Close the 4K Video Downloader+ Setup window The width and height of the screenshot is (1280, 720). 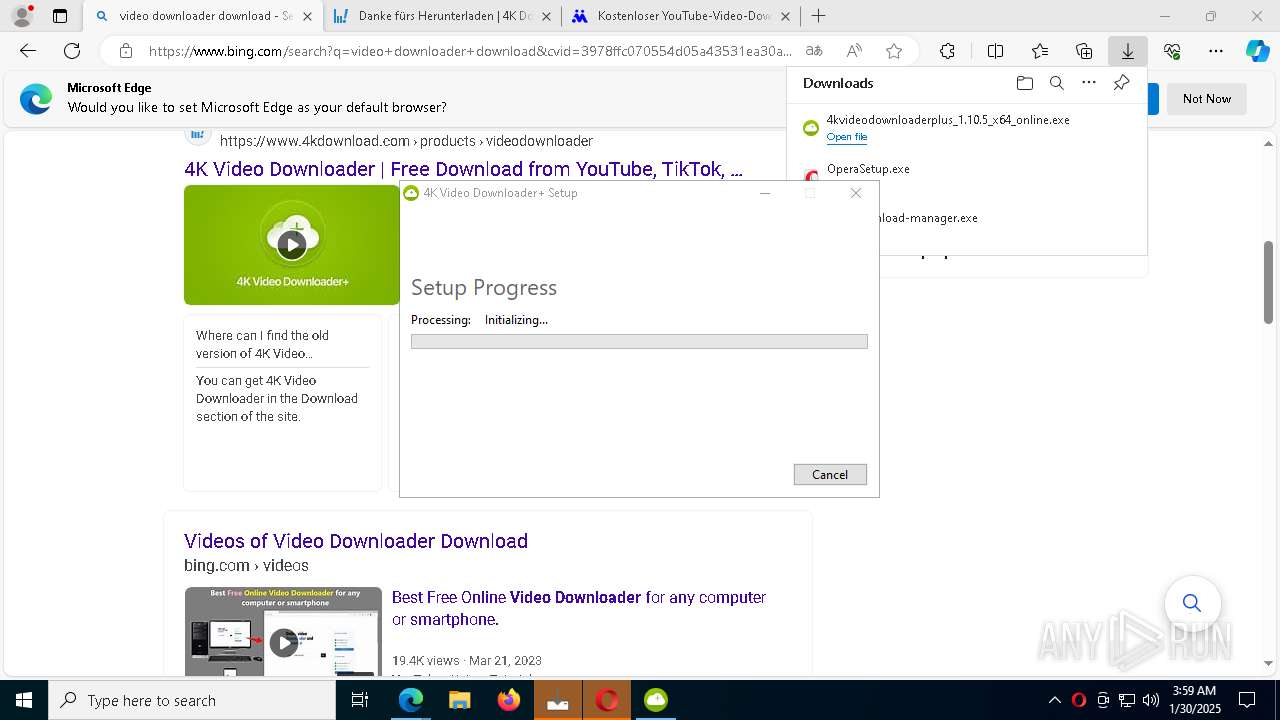coord(856,193)
